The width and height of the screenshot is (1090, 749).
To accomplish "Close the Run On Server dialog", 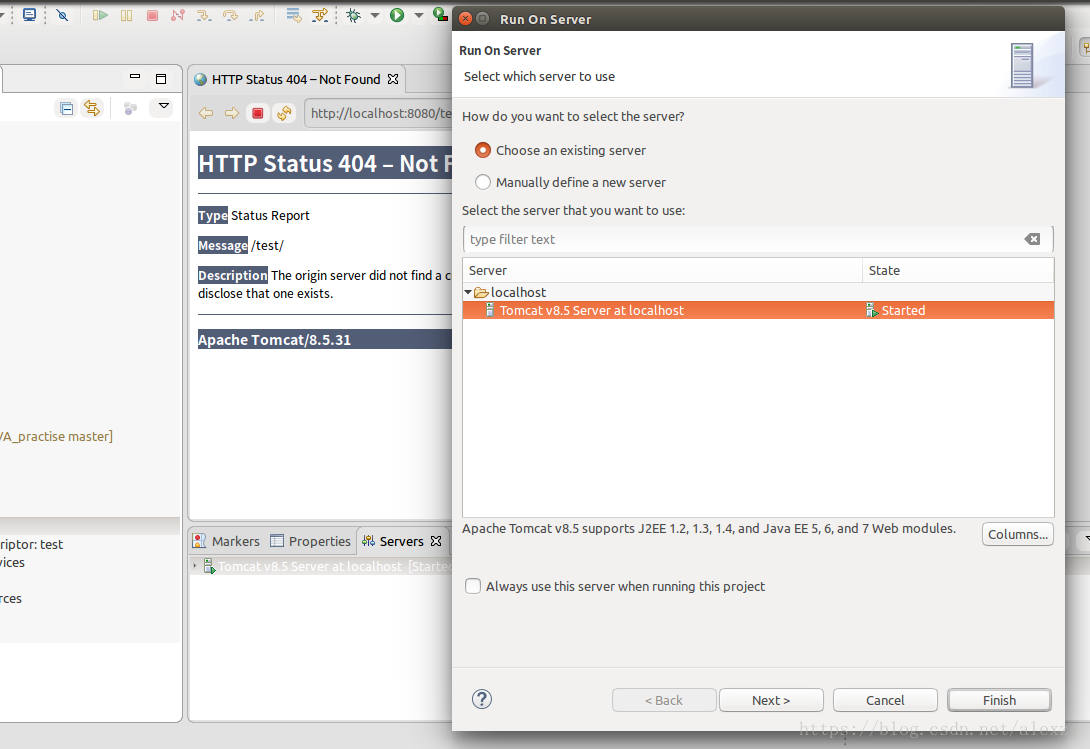I will click(466, 19).
